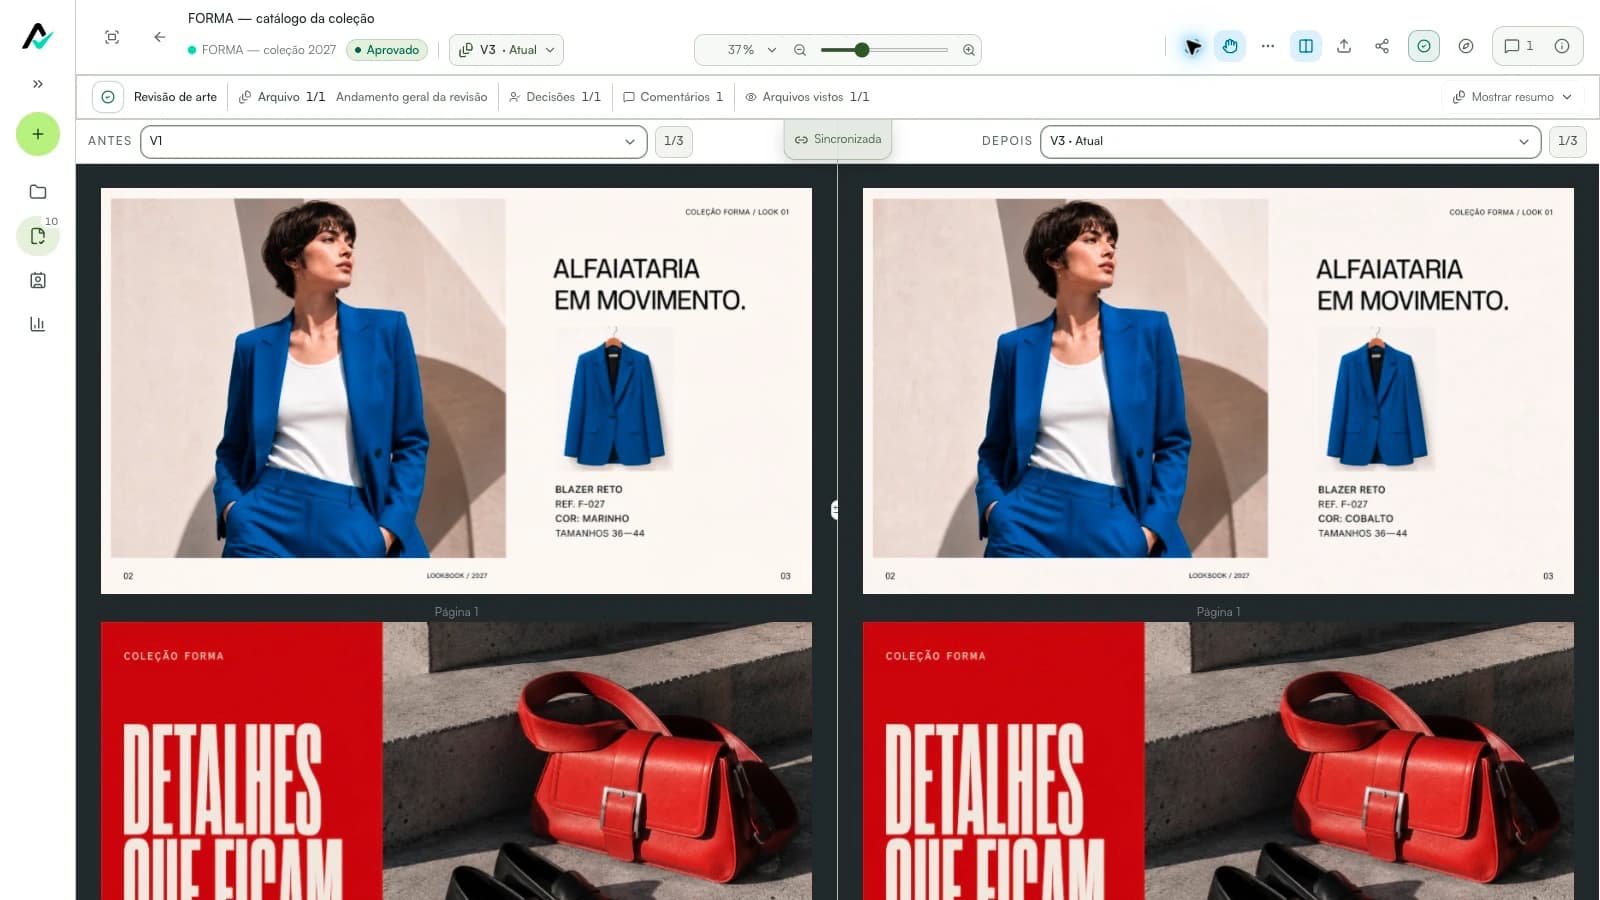This screenshot has width=1600, height=900.
Task: Open the folder icon in sidebar
Action: [x=38, y=192]
